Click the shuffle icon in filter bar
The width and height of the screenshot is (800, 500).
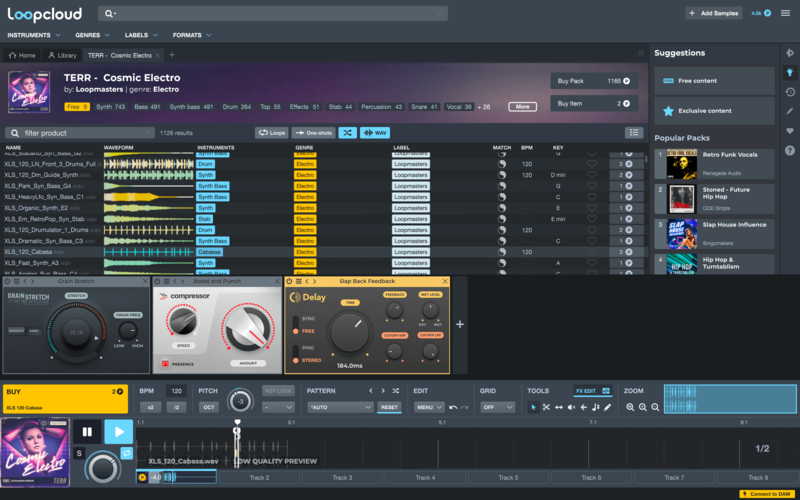pyautogui.click(x=347, y=132)
